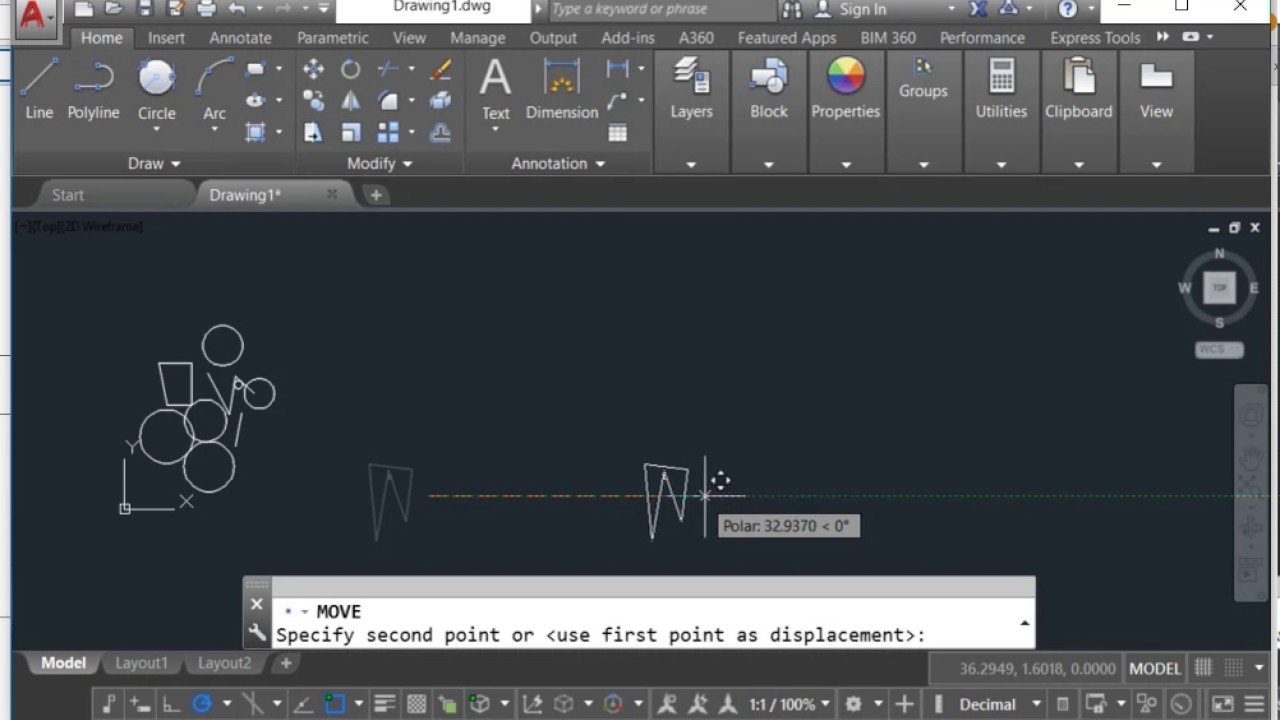Click the WCS coordinate system label
The height and width of the screenshot is (720, 1280).
[1219, 350]
